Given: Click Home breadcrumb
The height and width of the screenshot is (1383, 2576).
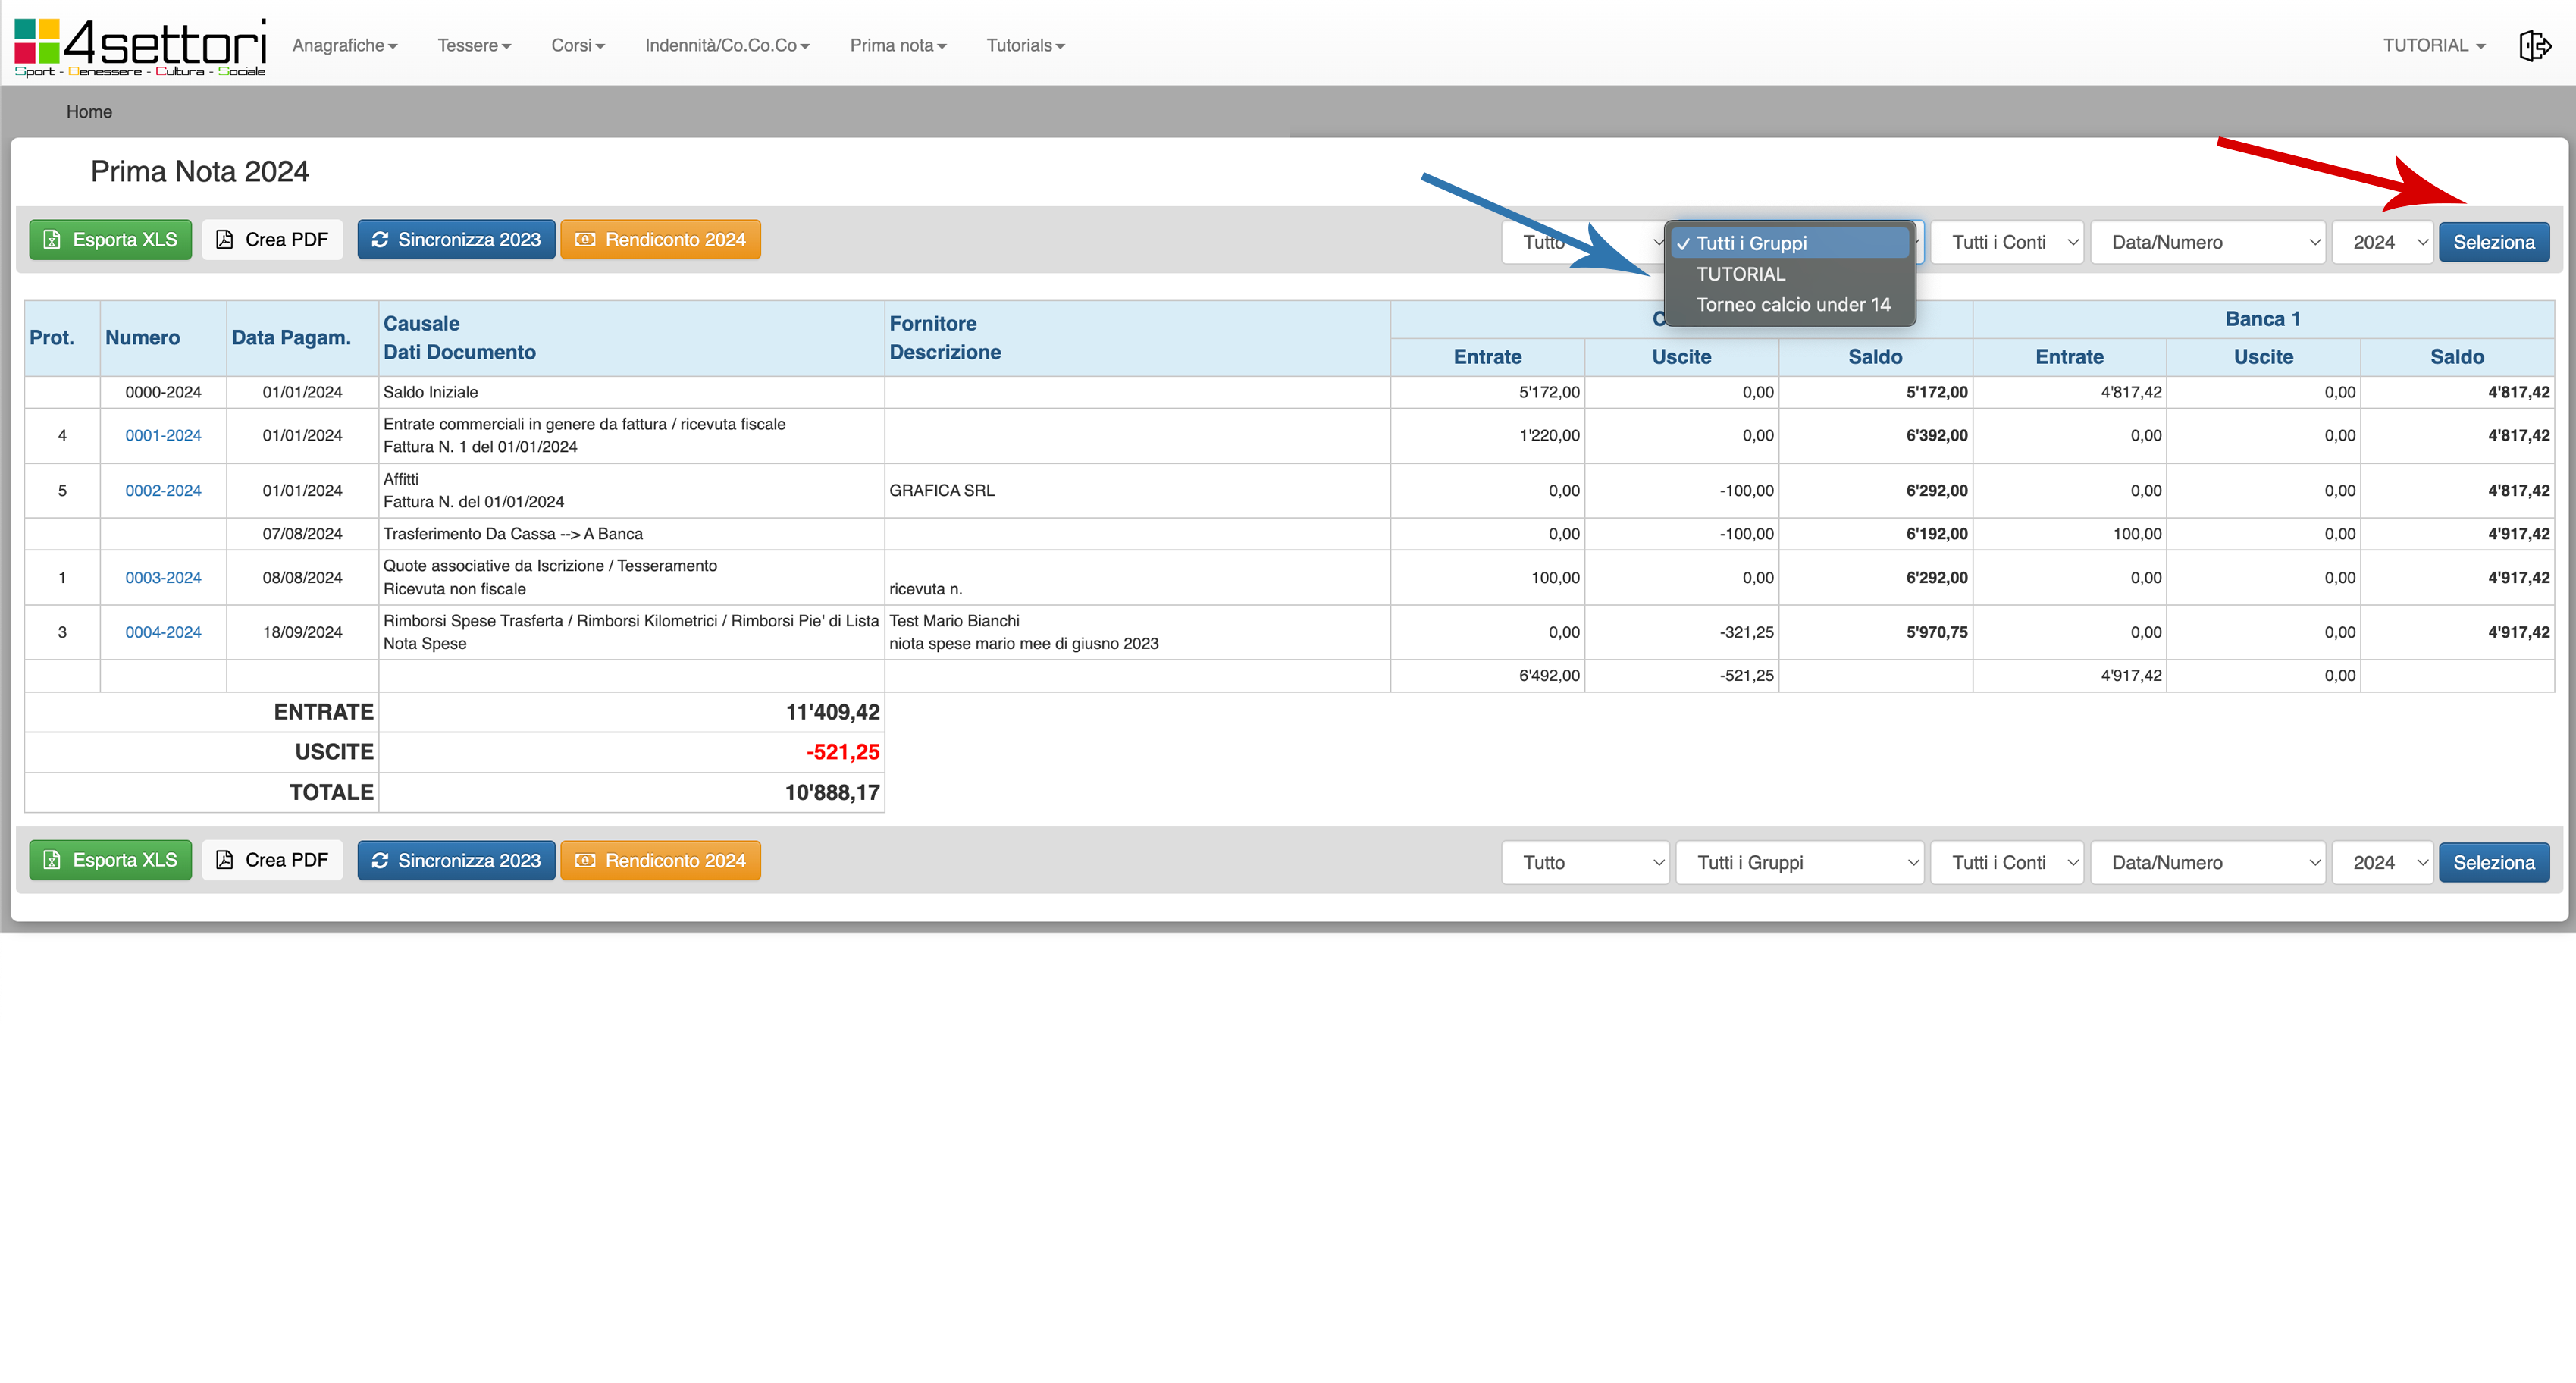Looking at the screenshot, I should click(89, 112).
